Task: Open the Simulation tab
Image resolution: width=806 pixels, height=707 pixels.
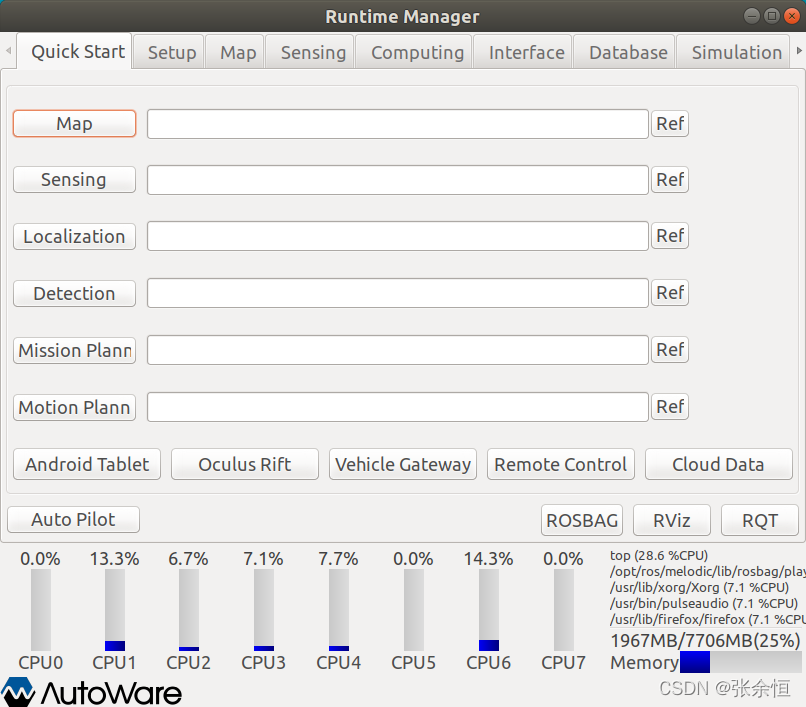Action: tap(735, 52)
